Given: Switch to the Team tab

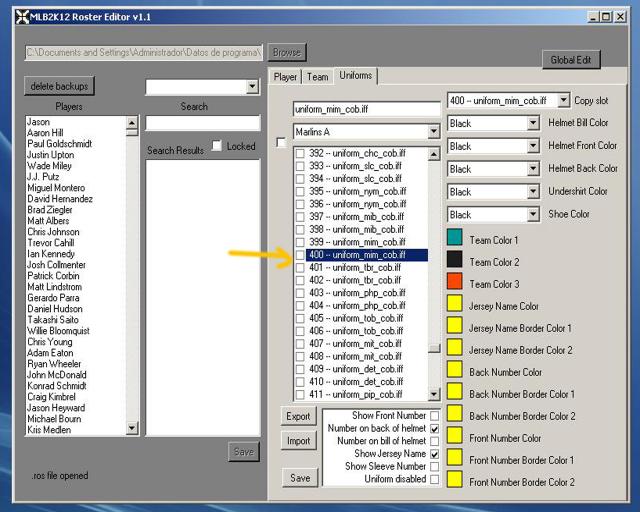Looking at the screenshot, I should [318, 77].
